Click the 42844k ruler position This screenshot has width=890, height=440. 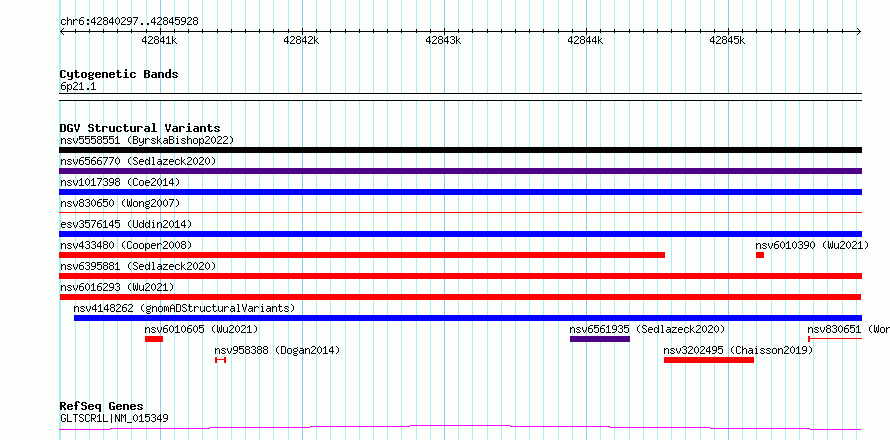click(585, 40)
